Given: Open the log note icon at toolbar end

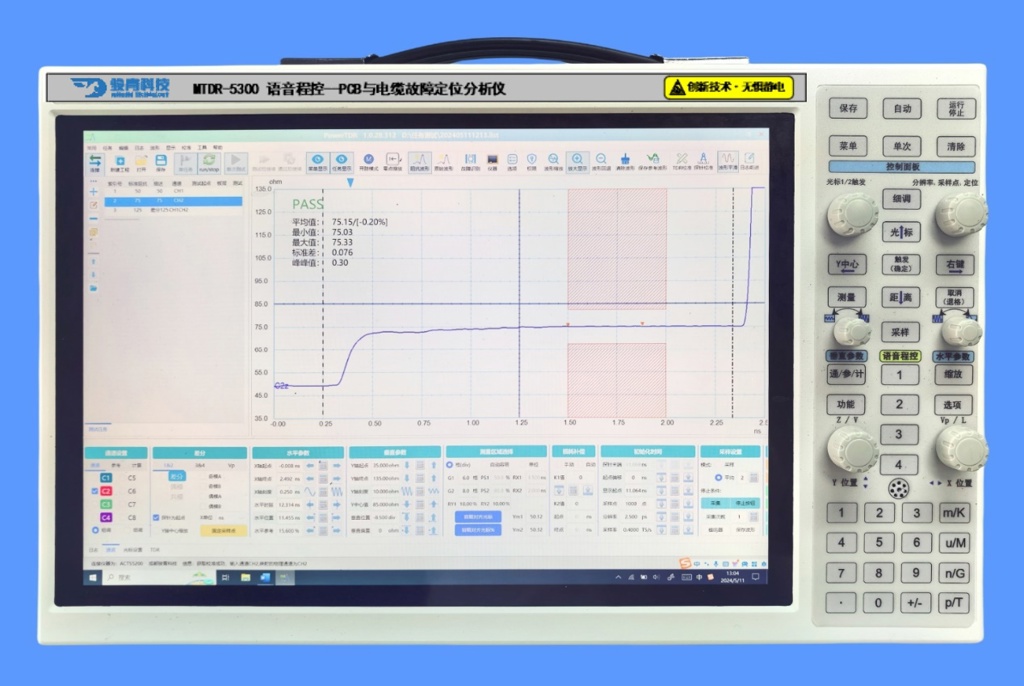Looking at the screenshot, I should tap(750, 161).
